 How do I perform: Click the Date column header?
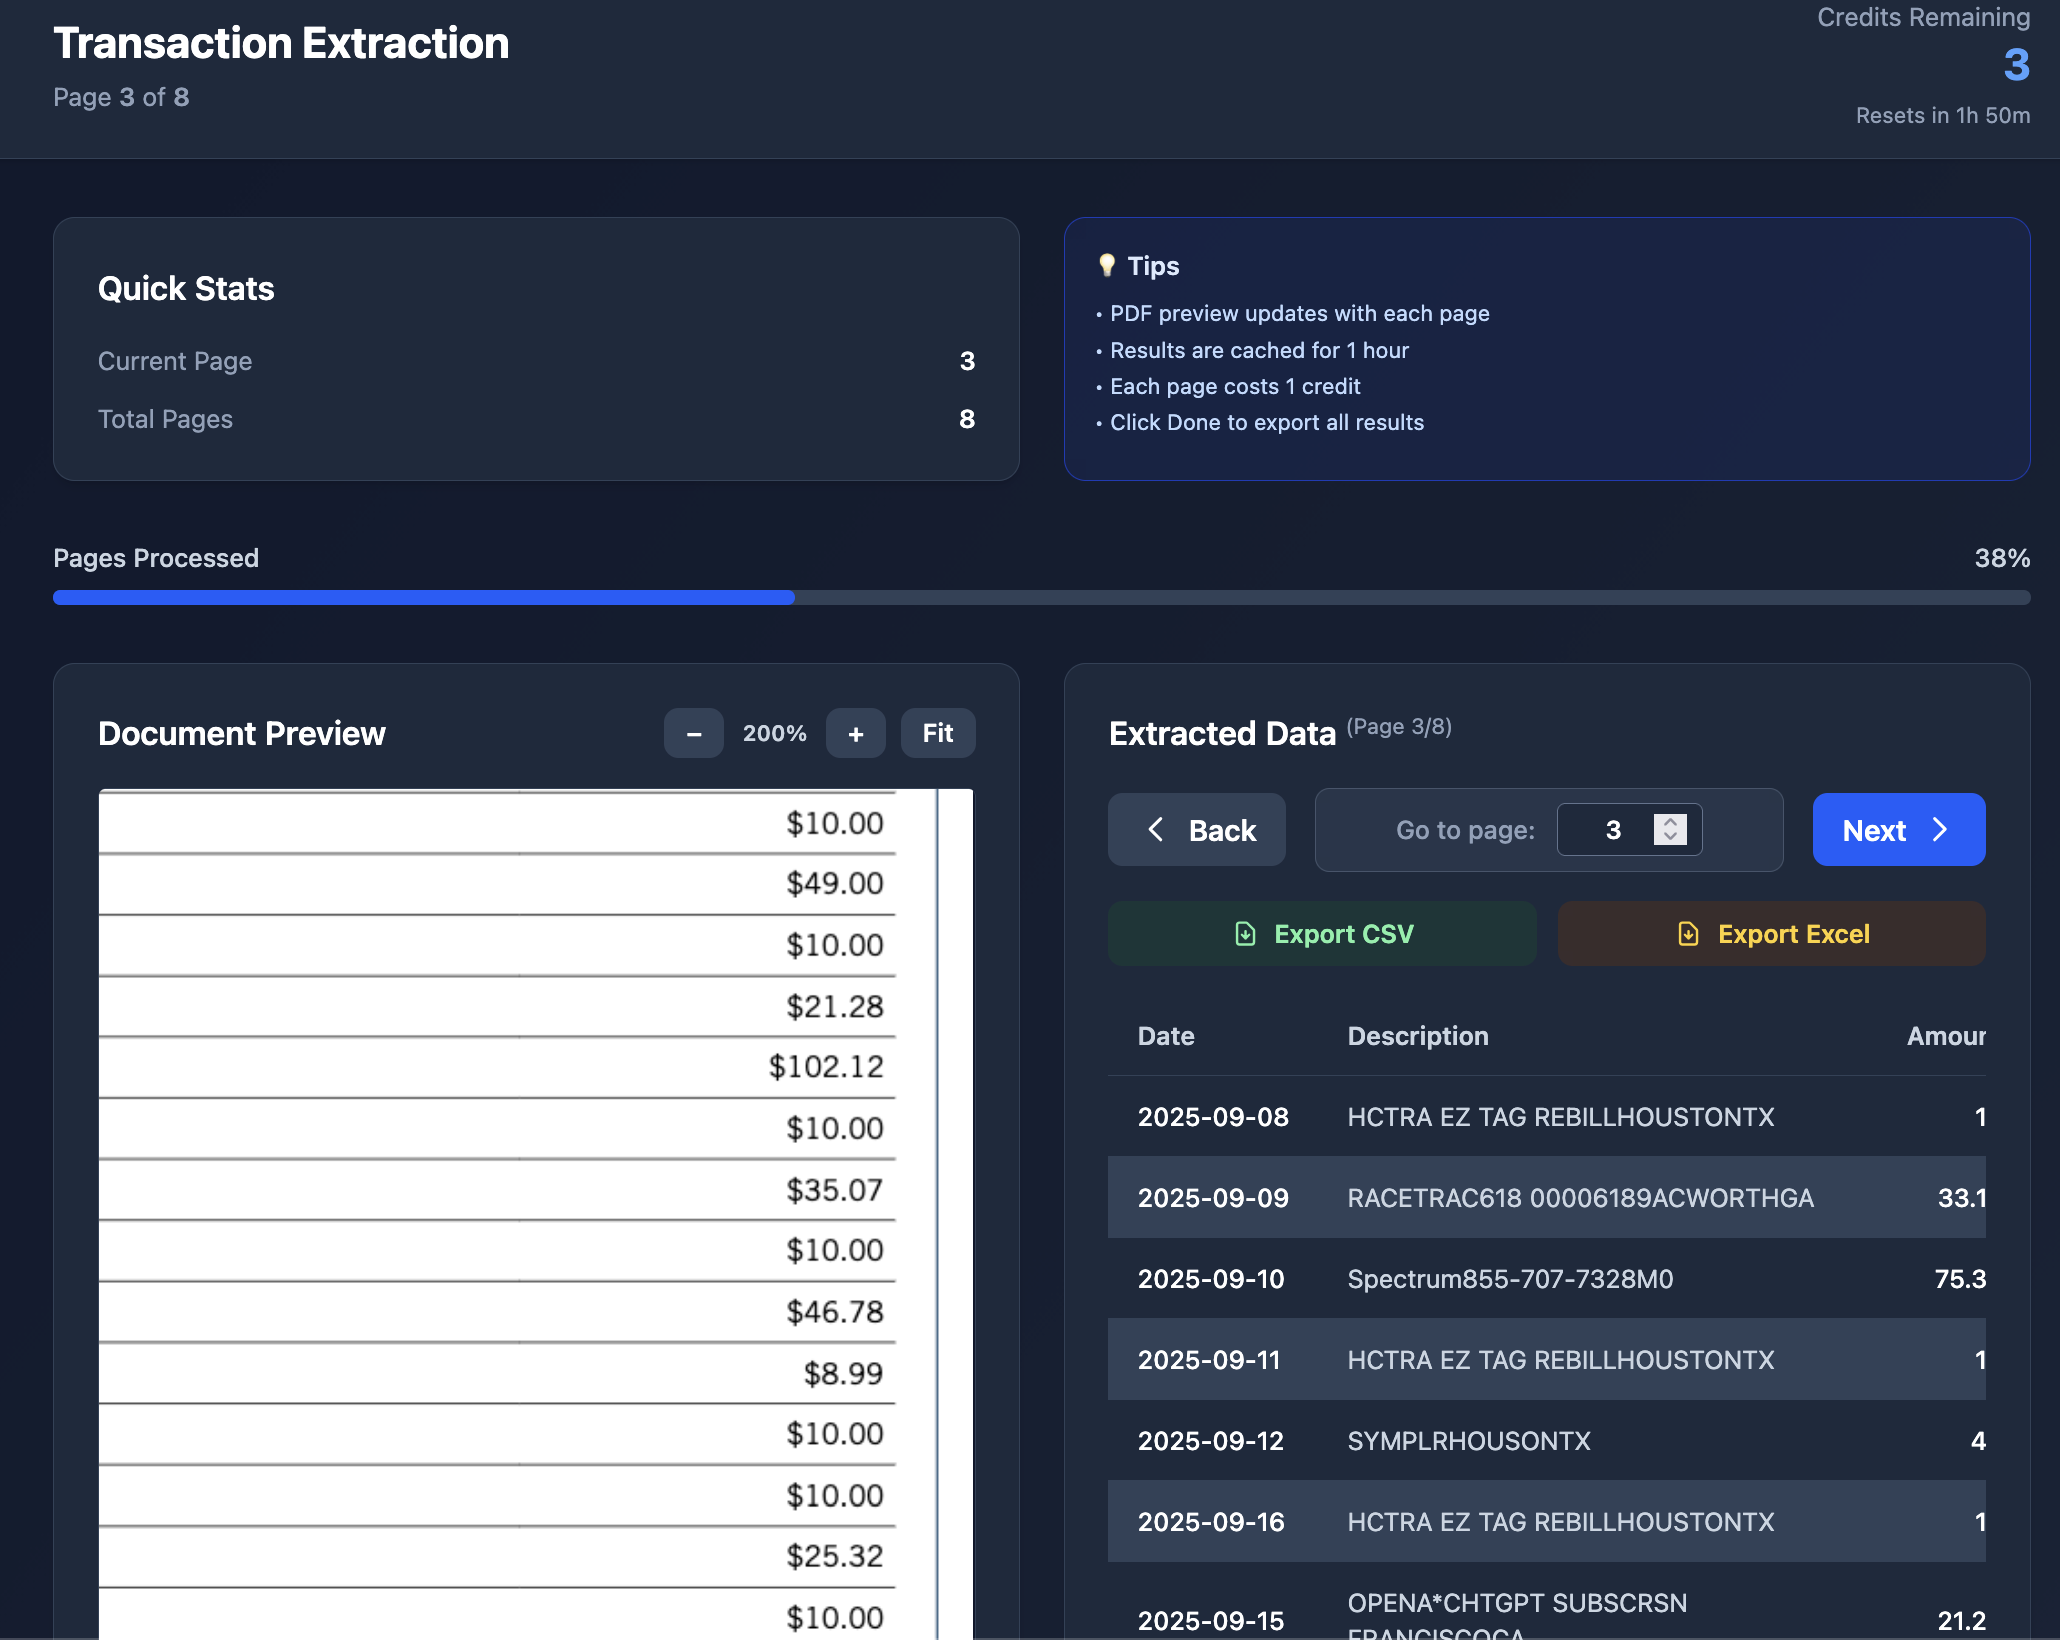pyautogui.click(x=1166, y=1036)
